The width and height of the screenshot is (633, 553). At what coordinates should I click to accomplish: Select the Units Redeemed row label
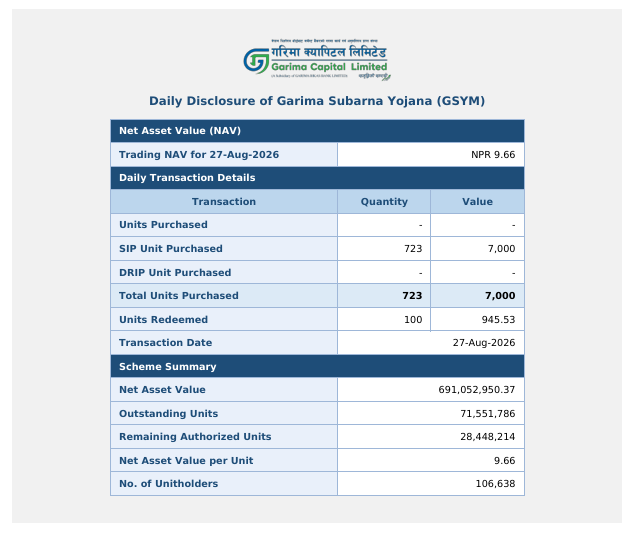[163, 320]
